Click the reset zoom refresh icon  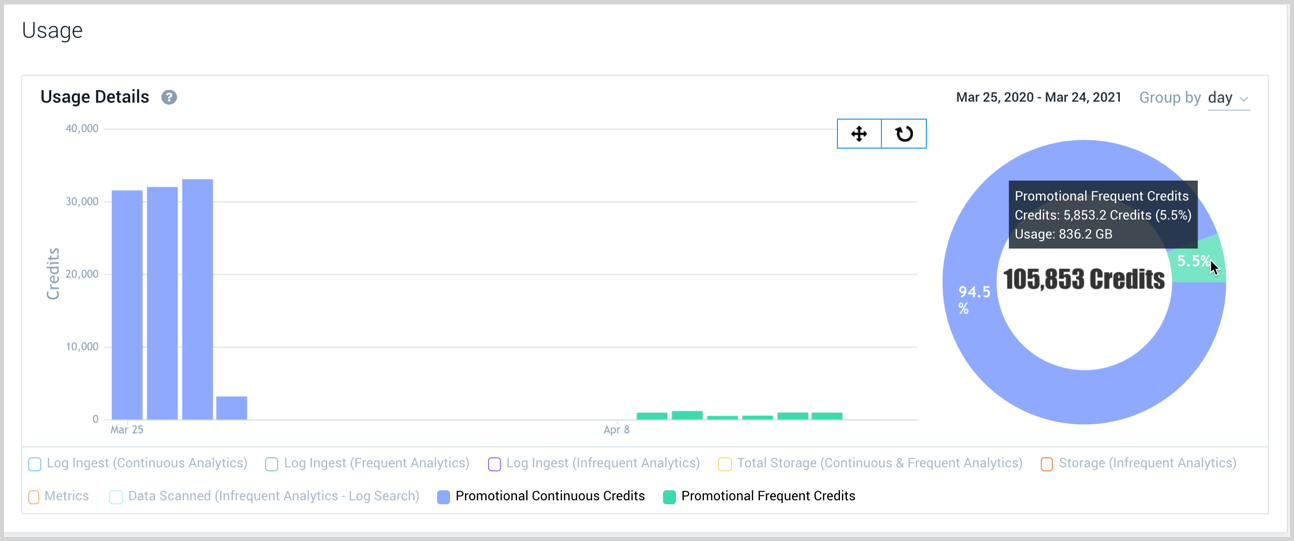point(904,134)
